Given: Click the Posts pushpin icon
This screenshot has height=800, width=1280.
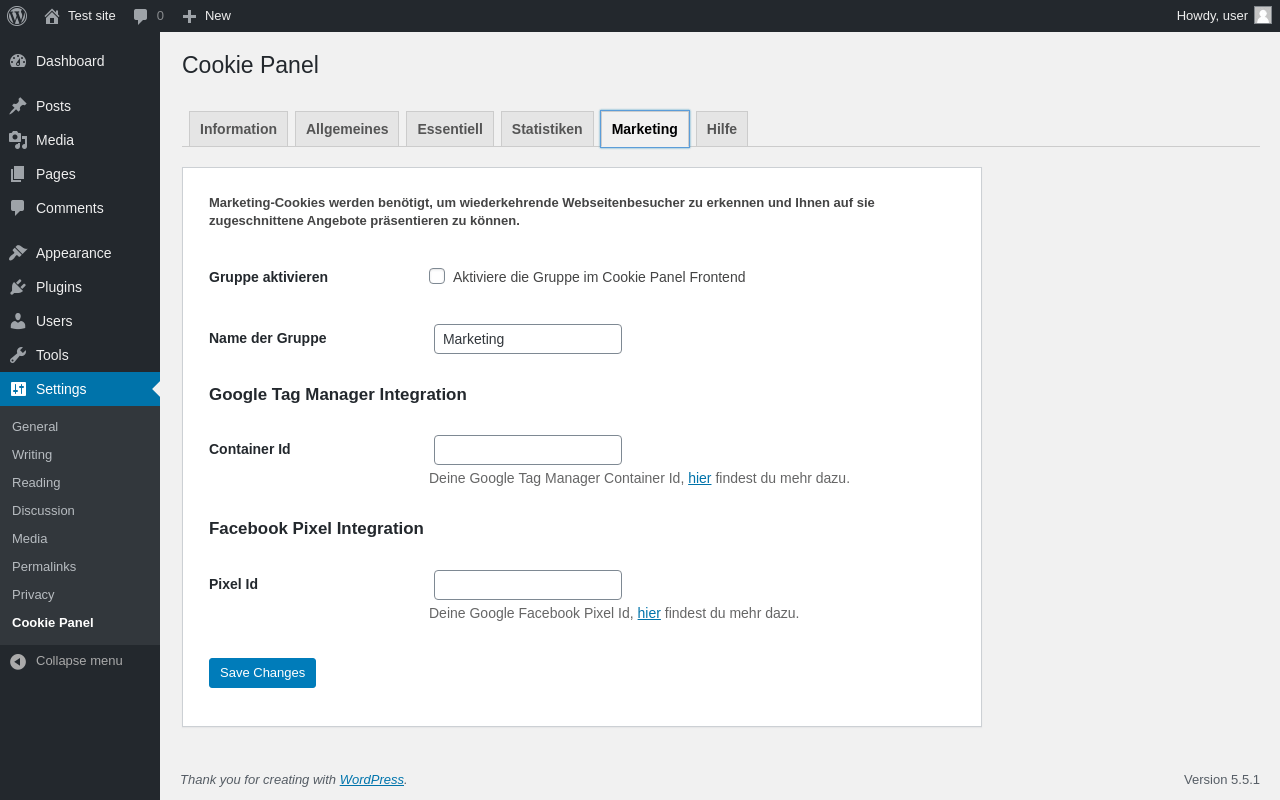Looking at the screenshot, I should pos(18,106).
